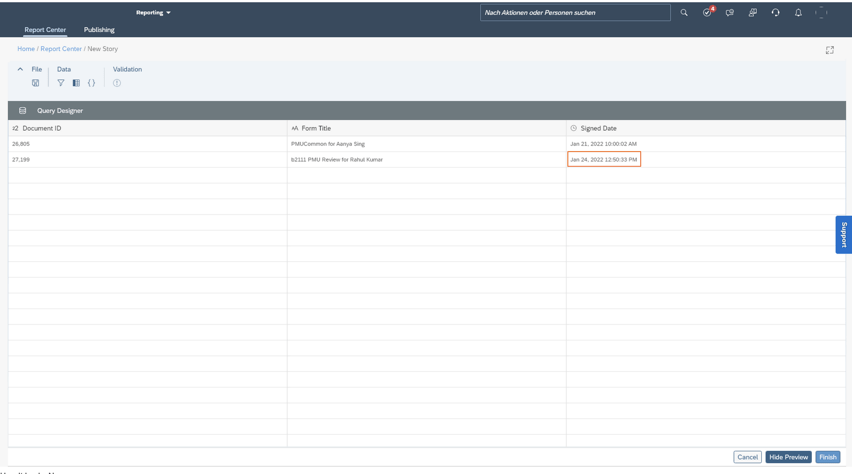Click the headset support icon in header
The width and height of the screenshot is (852, 474).
click(775, 13)
